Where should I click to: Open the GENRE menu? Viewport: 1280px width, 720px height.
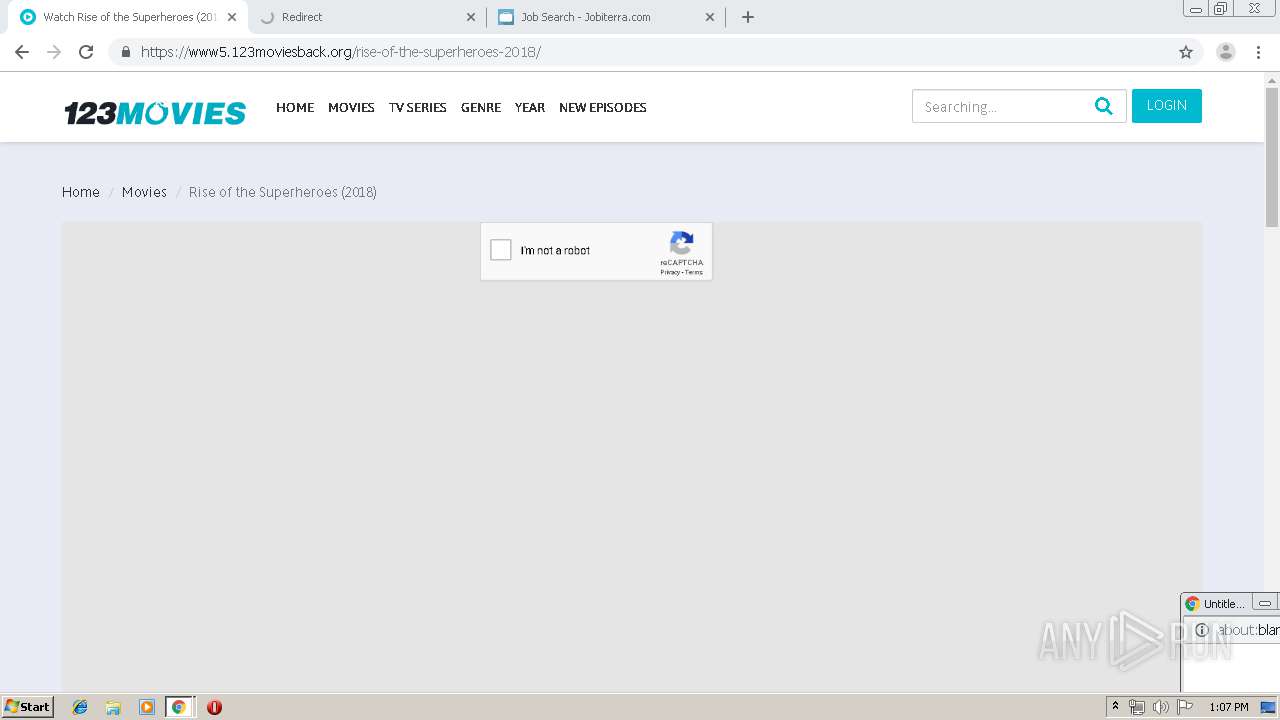point(481,107)
